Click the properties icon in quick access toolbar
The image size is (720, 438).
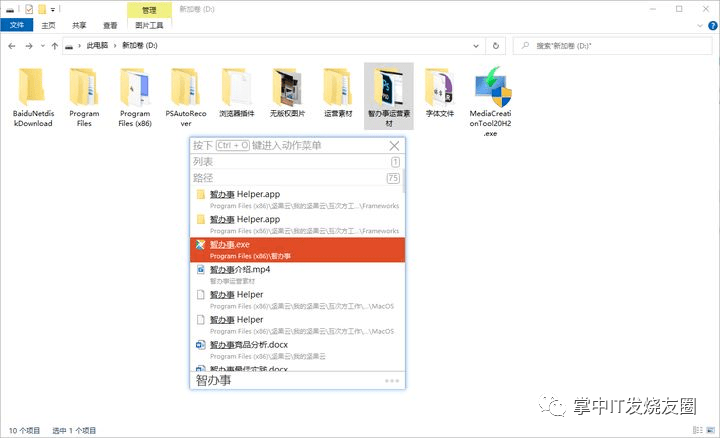pyautogui.click(x=29, y=9)
